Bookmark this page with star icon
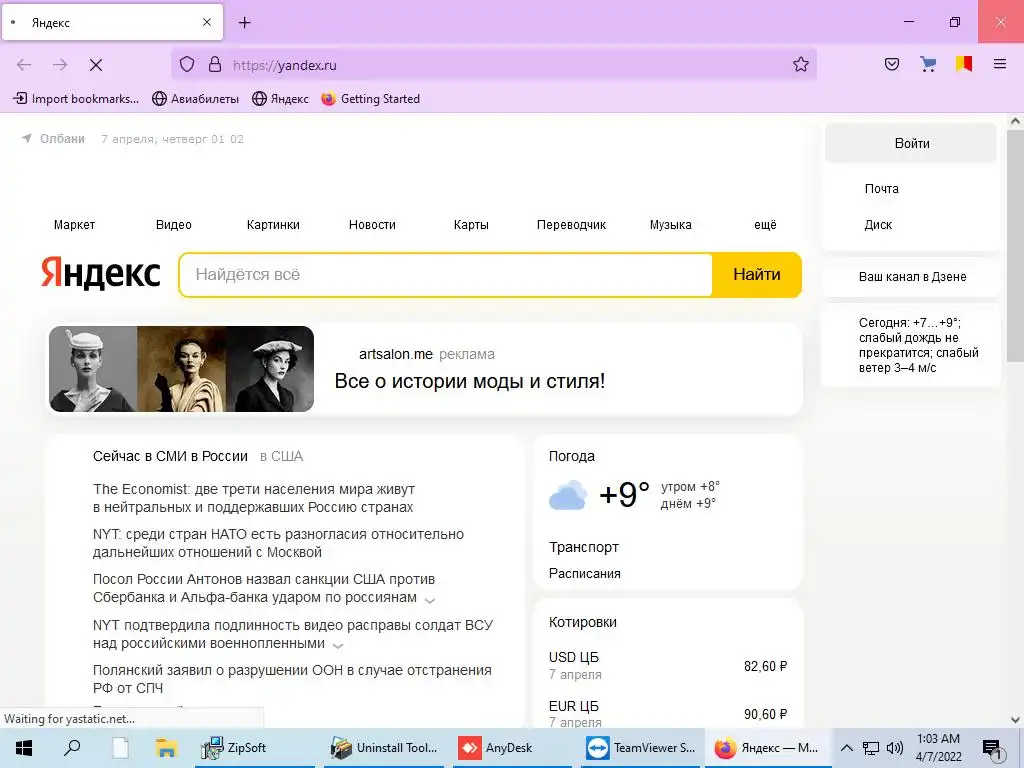The height and width of the screenshot is (768, 1024). pos(801,64)
